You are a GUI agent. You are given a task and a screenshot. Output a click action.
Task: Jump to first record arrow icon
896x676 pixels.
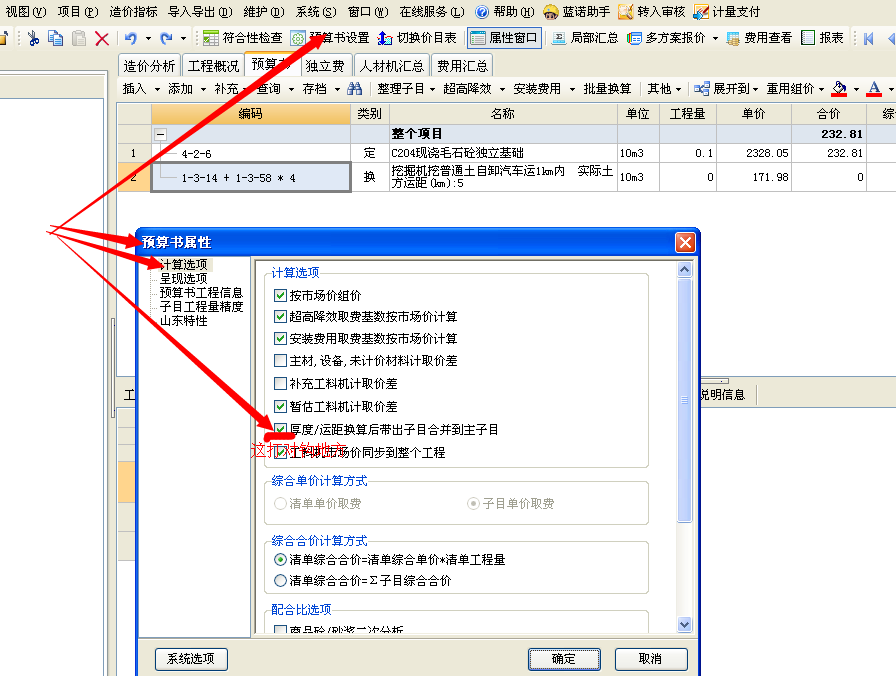869,38
